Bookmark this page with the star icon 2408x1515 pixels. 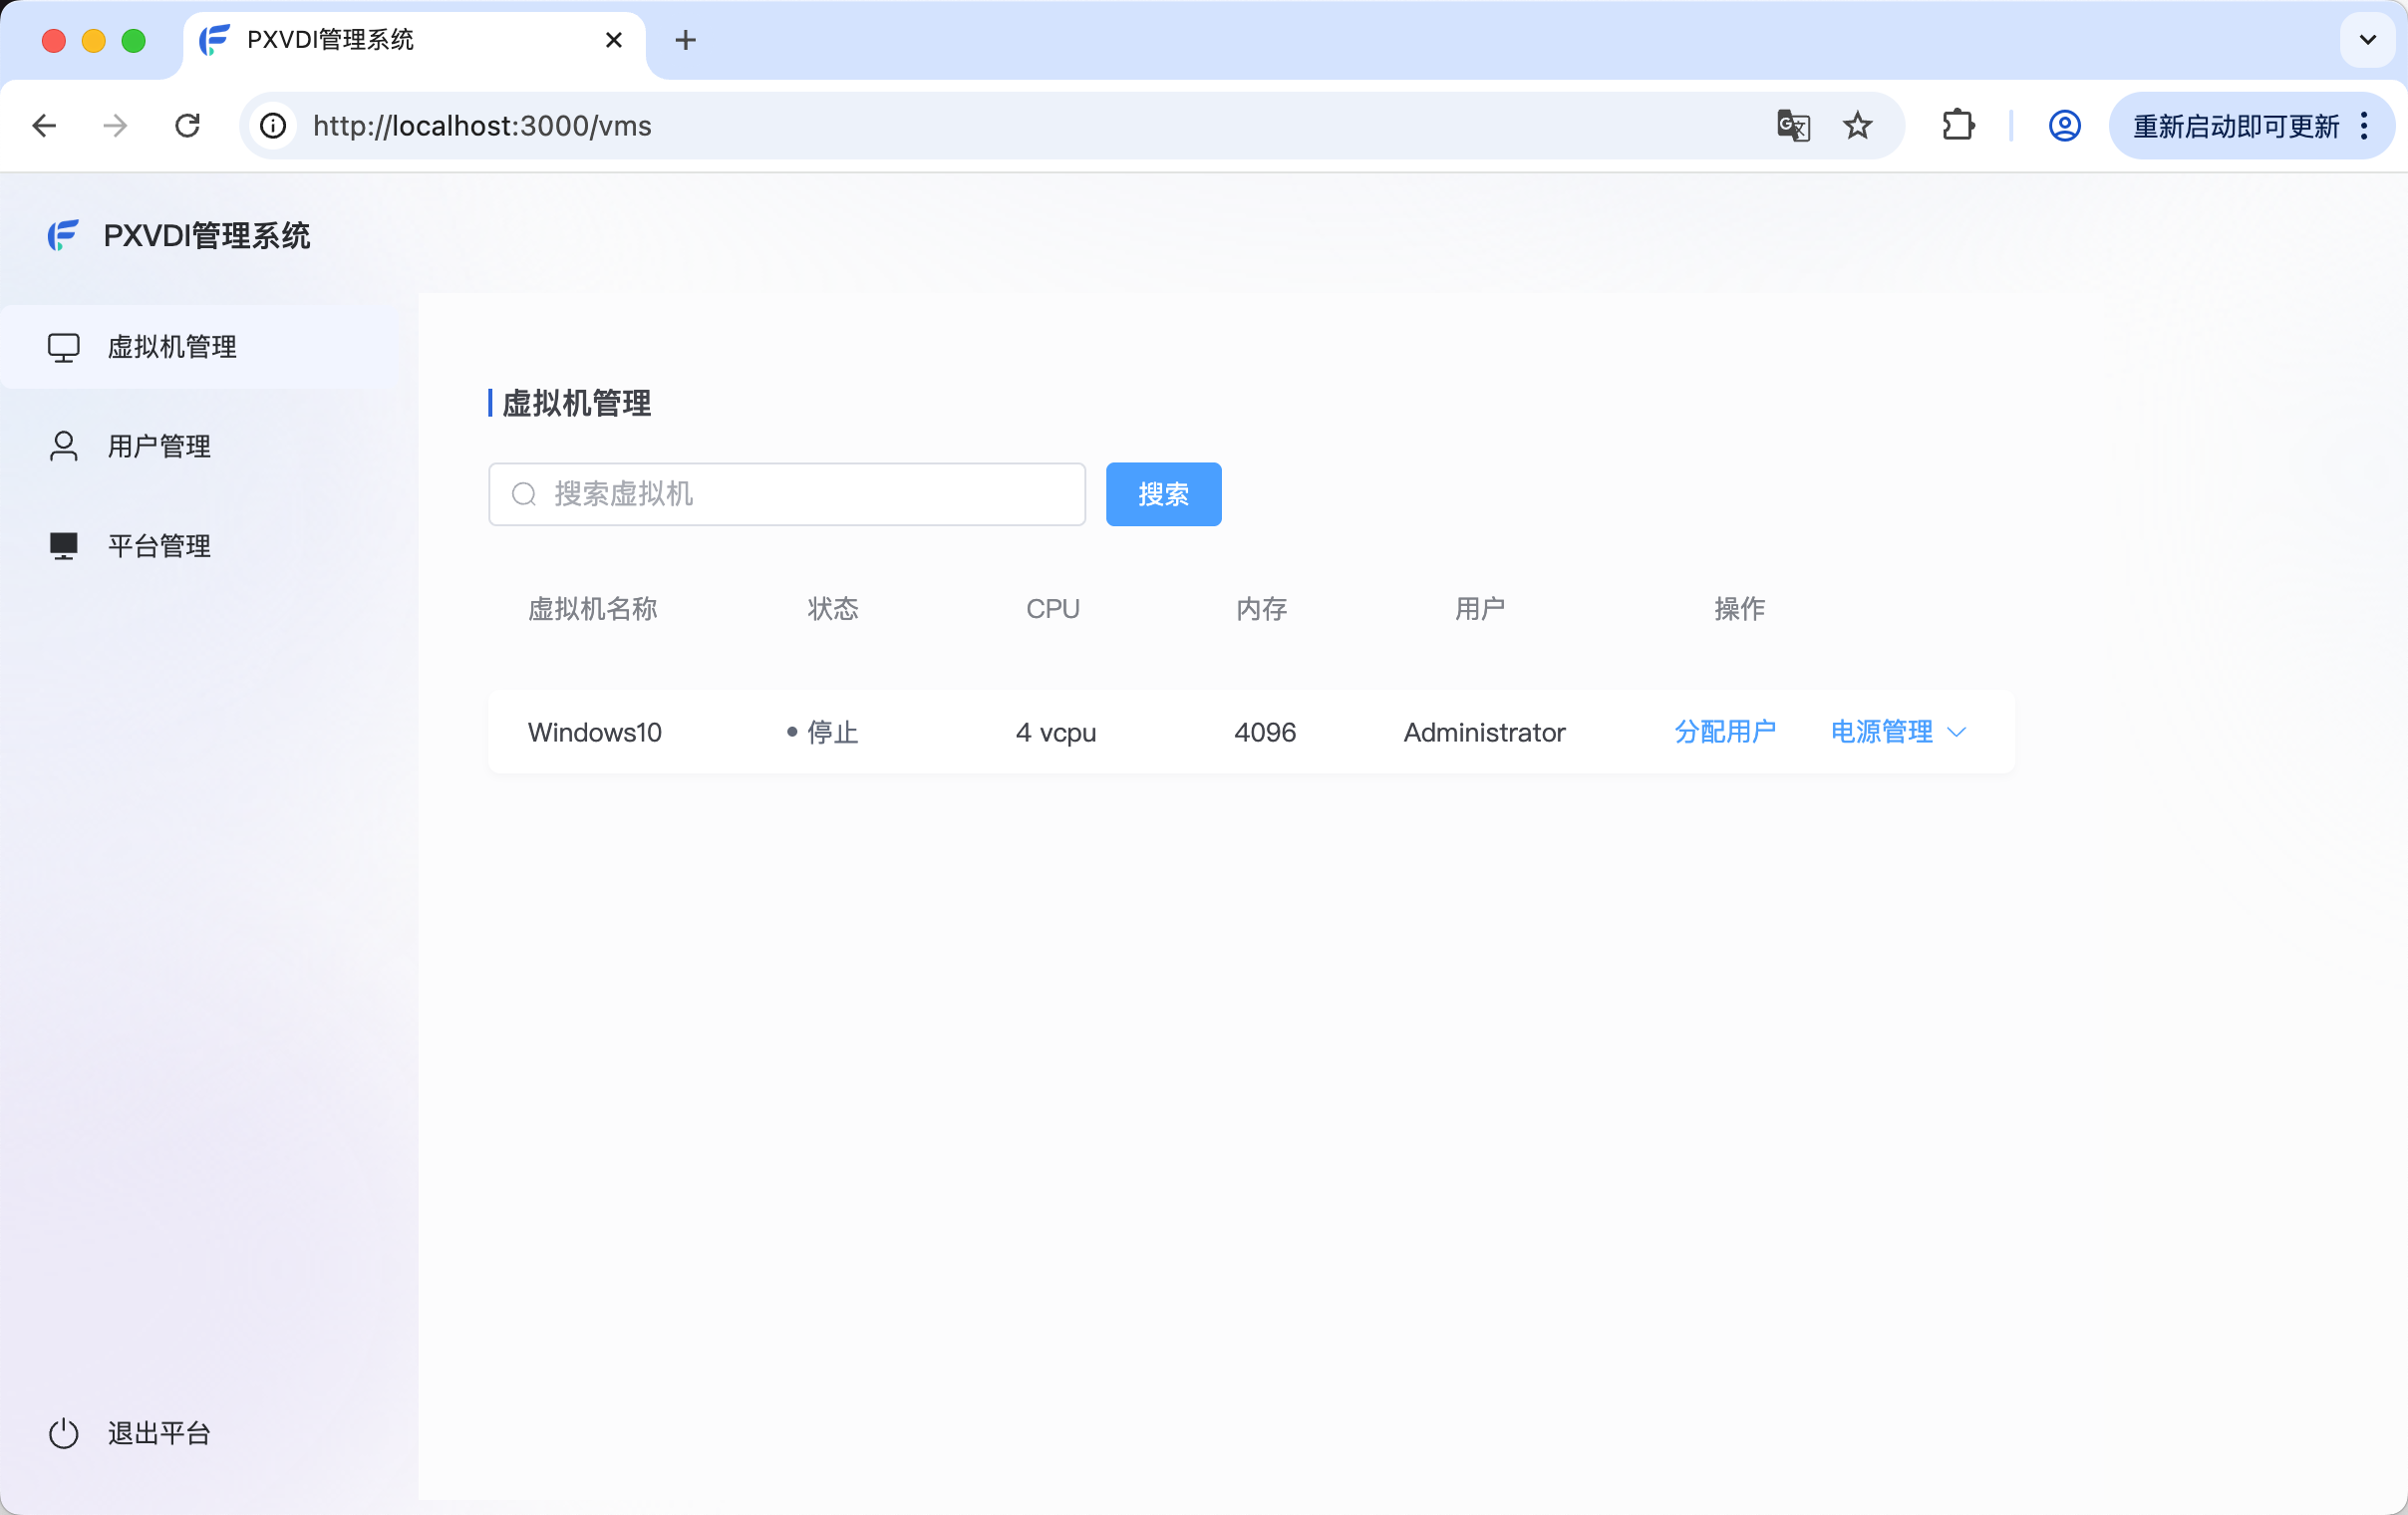1857,126
